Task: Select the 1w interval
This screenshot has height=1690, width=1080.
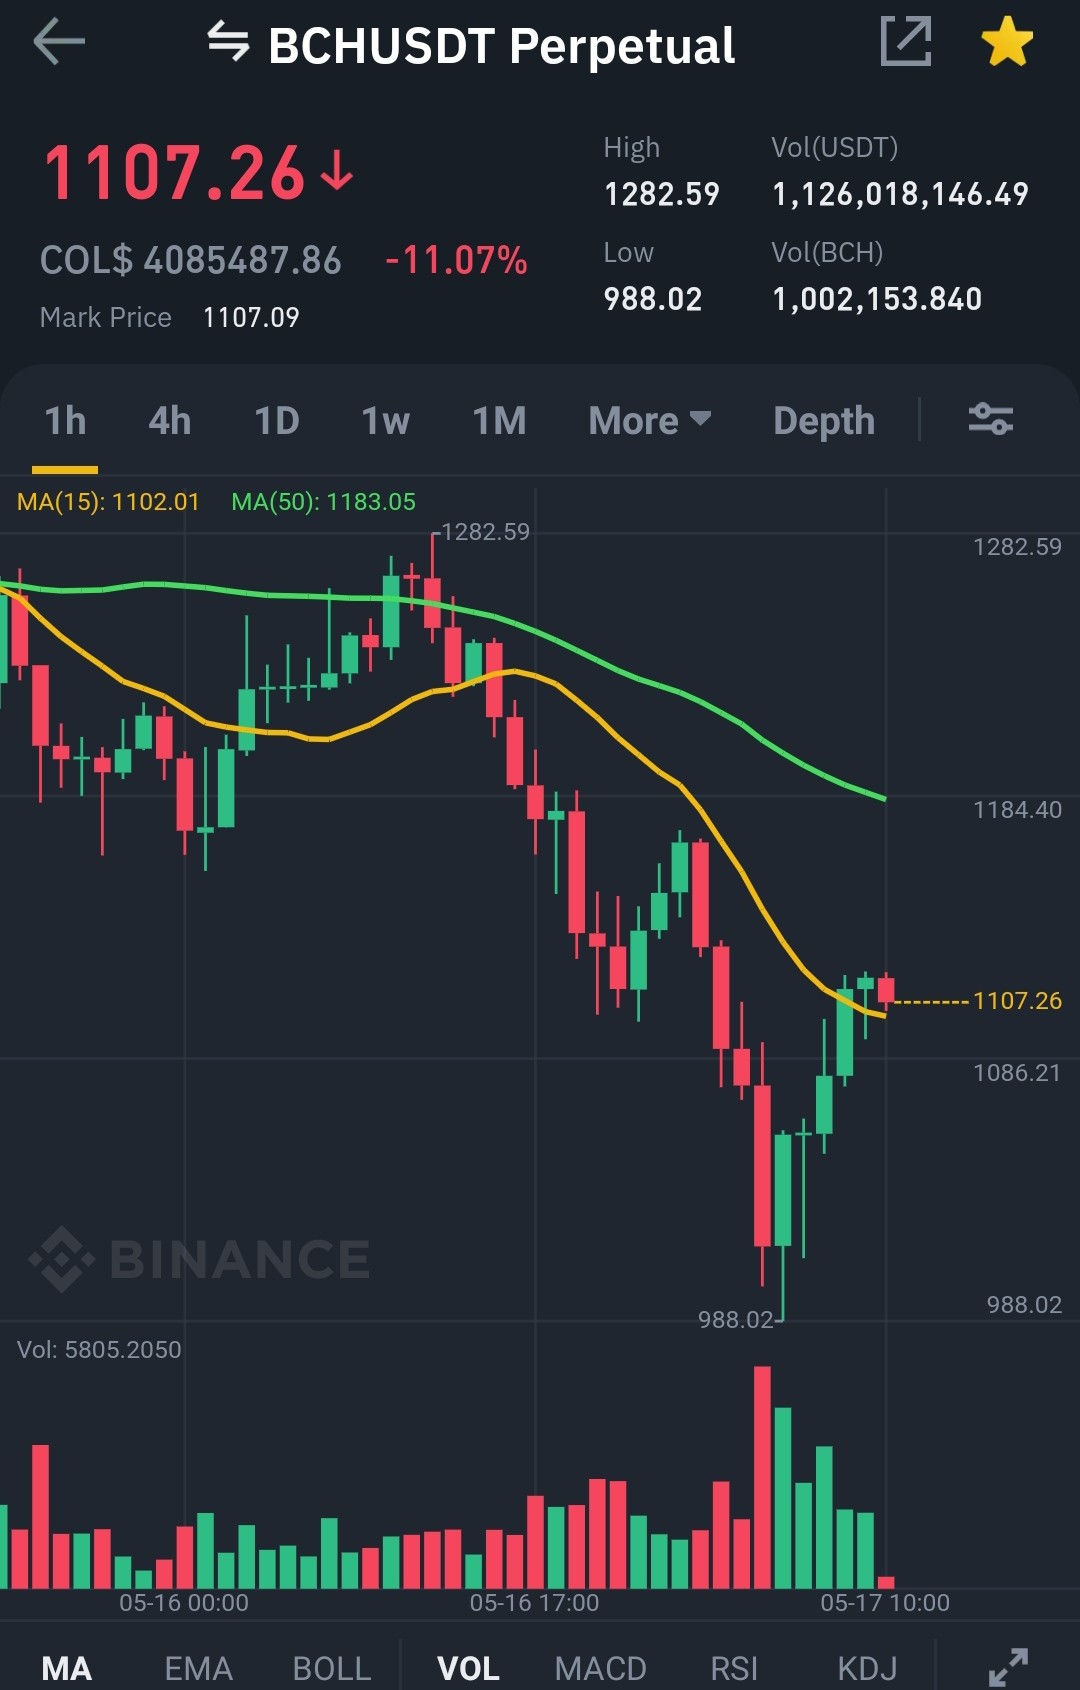Action: click(385, 421)
